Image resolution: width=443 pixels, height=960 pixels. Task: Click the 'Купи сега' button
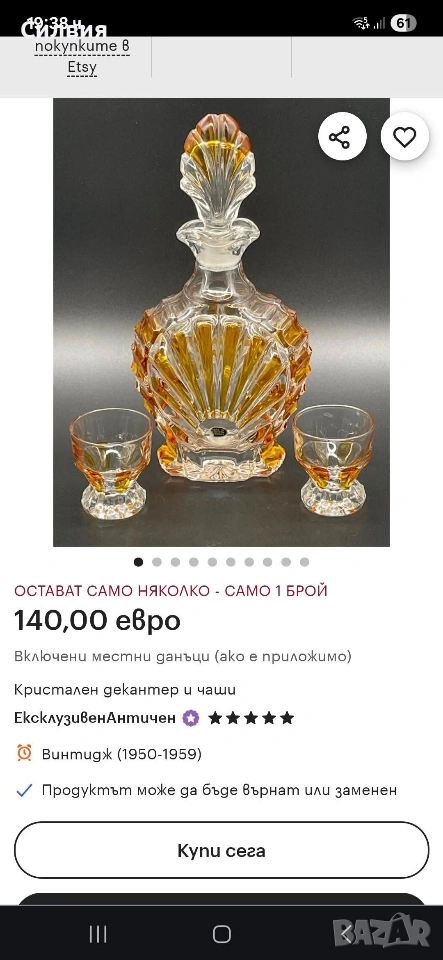[222, 850]
